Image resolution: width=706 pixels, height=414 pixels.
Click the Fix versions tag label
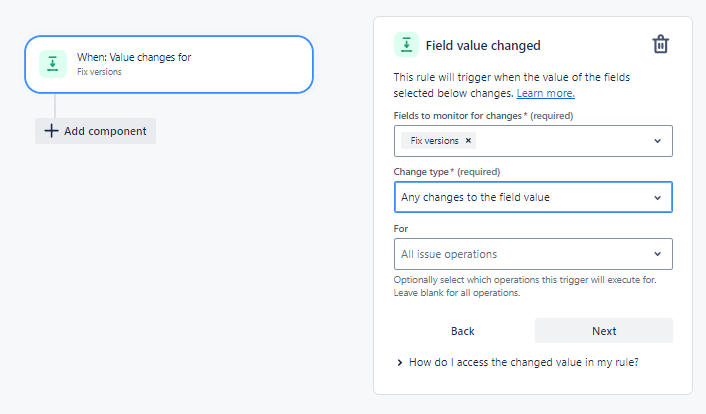click(x=434, y=141)
